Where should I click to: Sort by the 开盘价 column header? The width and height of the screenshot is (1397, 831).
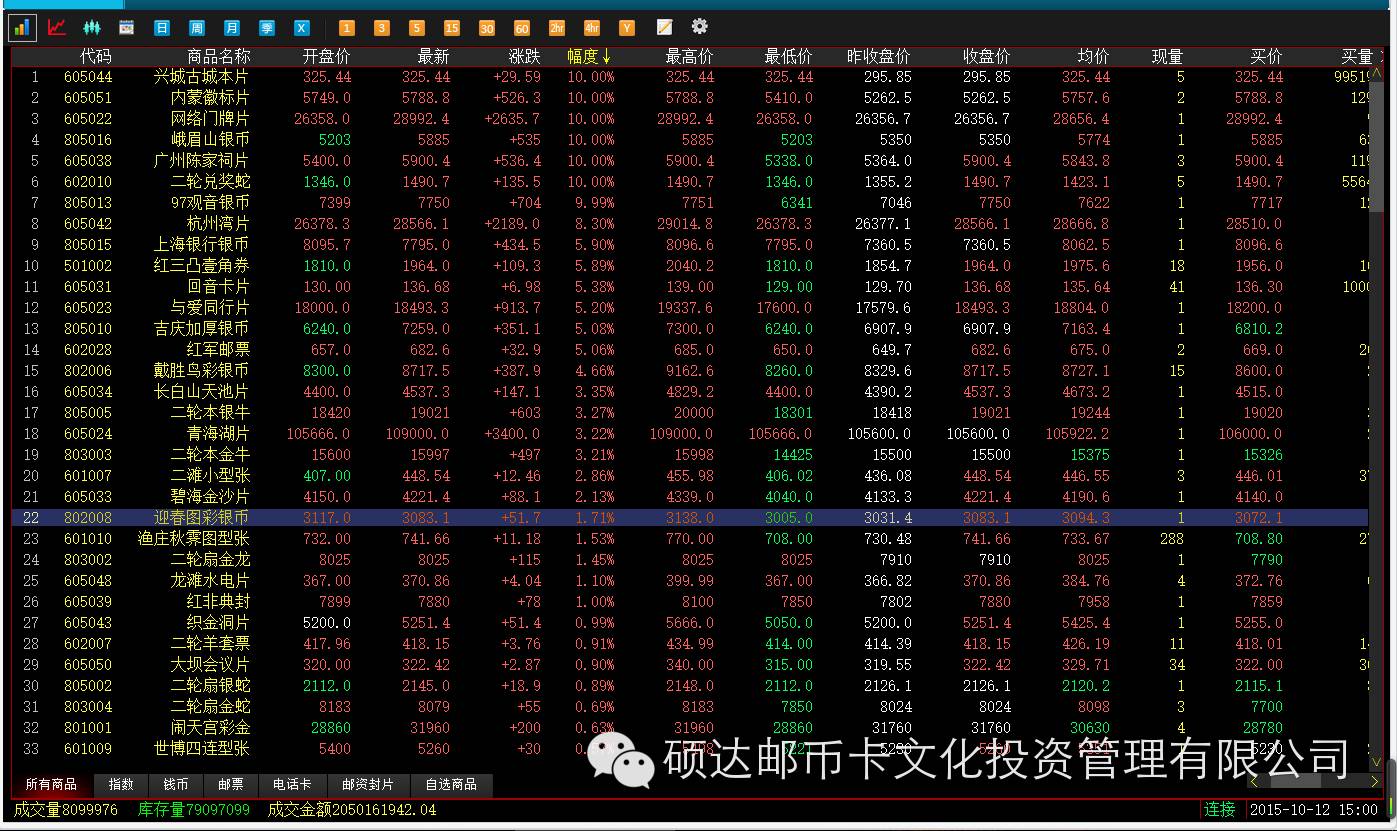pyautogui.click(x=326, y=57)
